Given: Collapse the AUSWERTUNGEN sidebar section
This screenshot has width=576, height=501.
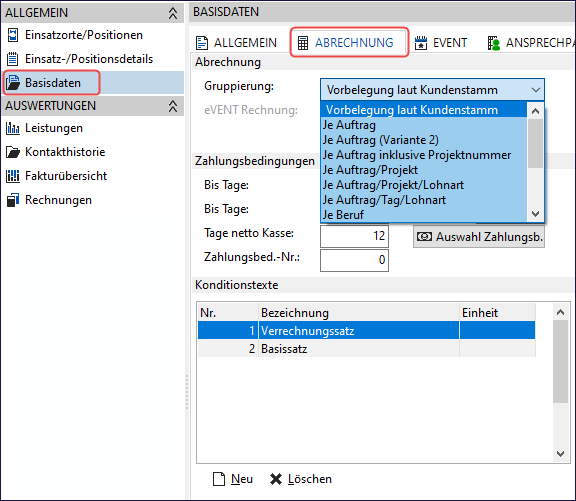Looking at the screenshot, I should pos(173,106).
